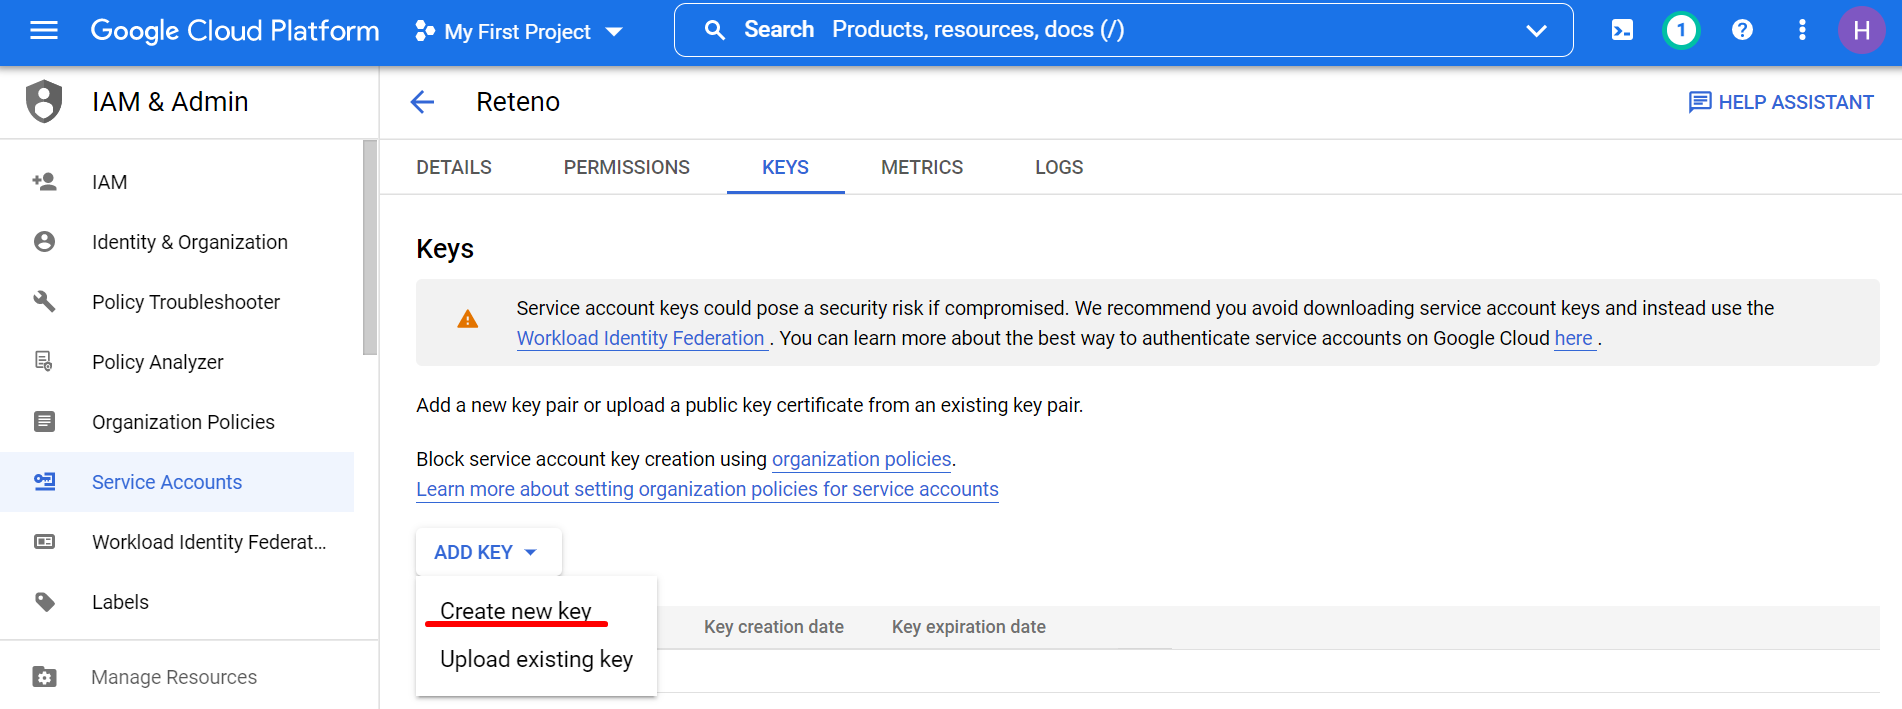The width and height of the screenshot is (1902, 709).
Task: Open the hamburger navigation menu
Action: 44,31
